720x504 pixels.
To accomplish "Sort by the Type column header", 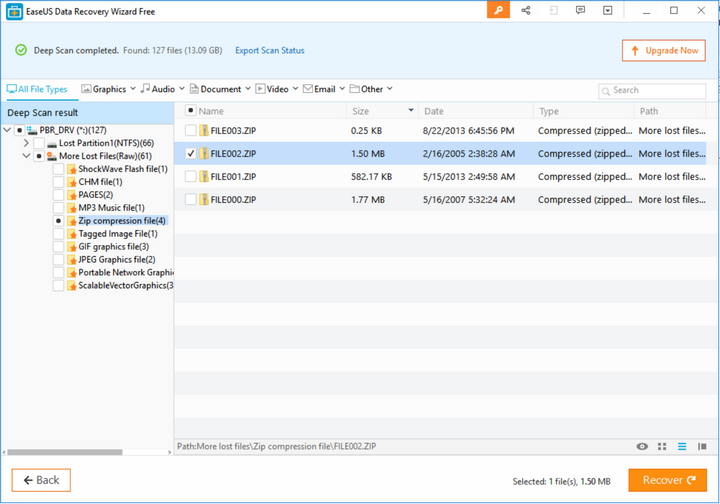I will point(584,111).
